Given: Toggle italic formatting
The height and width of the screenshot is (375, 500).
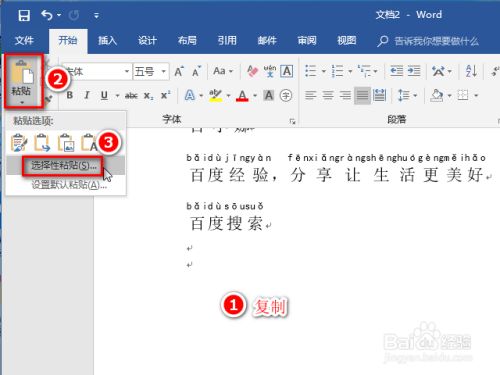Looking at the screenshot, I should pyautogui.click(x=87, y=96).
